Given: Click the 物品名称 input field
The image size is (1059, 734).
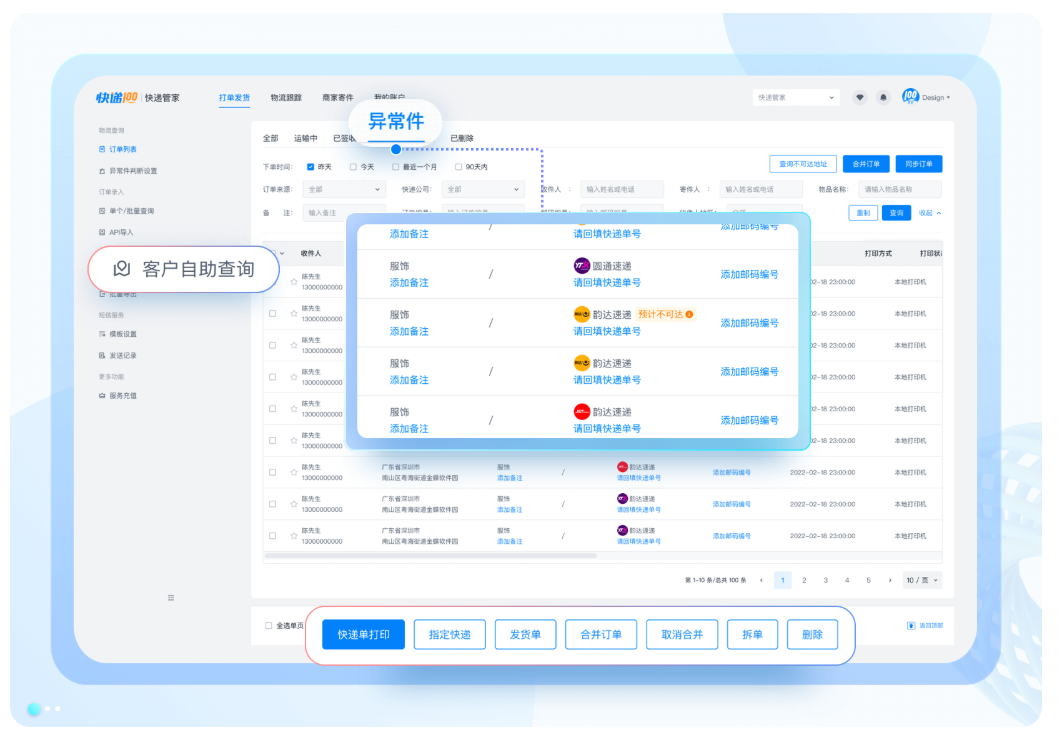Looking at the screenshot, I should pos(900,189).
